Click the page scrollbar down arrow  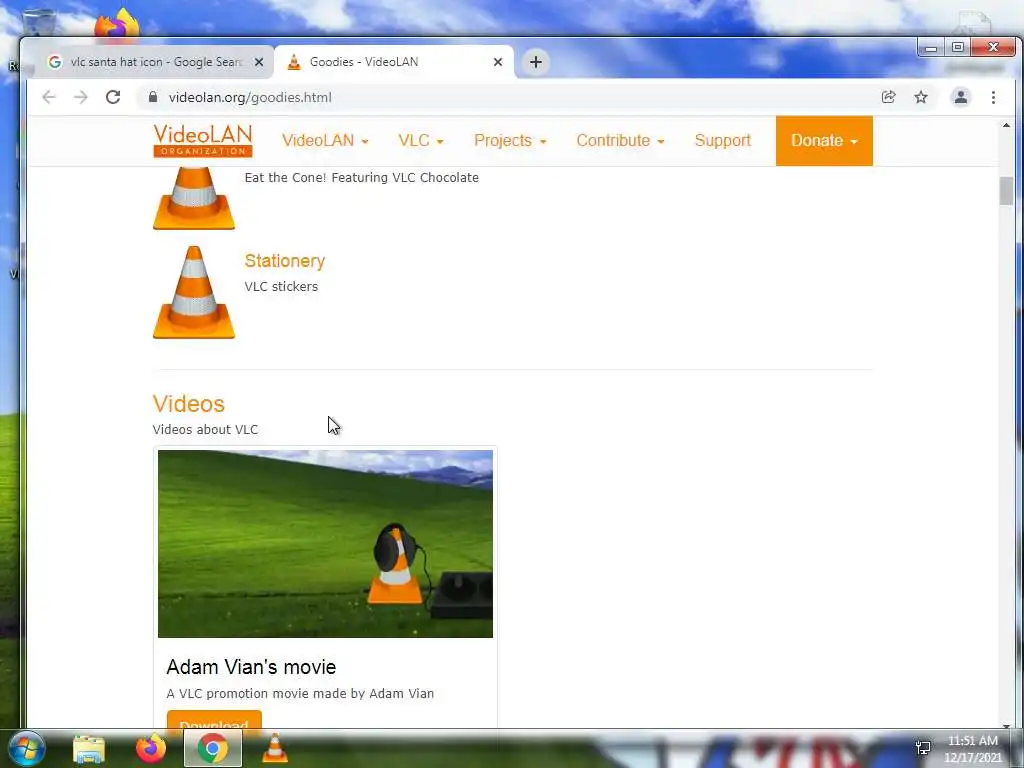click(1006, 725)
